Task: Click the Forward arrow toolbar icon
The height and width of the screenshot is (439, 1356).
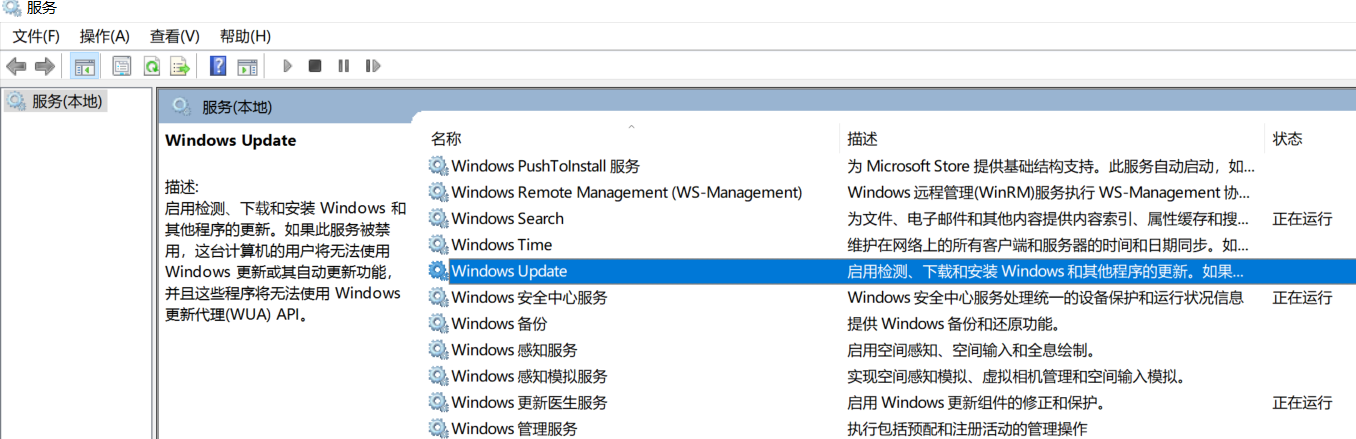Action: [x=44, y=66]
